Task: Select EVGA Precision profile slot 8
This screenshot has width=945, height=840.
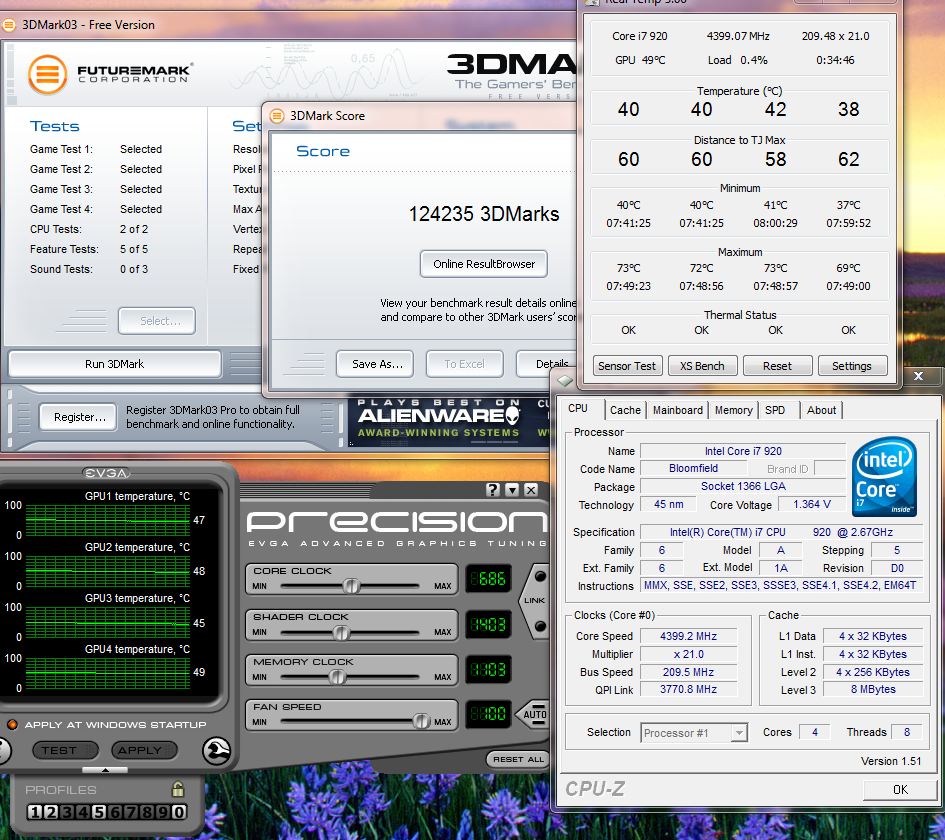Action: point(146,812)
